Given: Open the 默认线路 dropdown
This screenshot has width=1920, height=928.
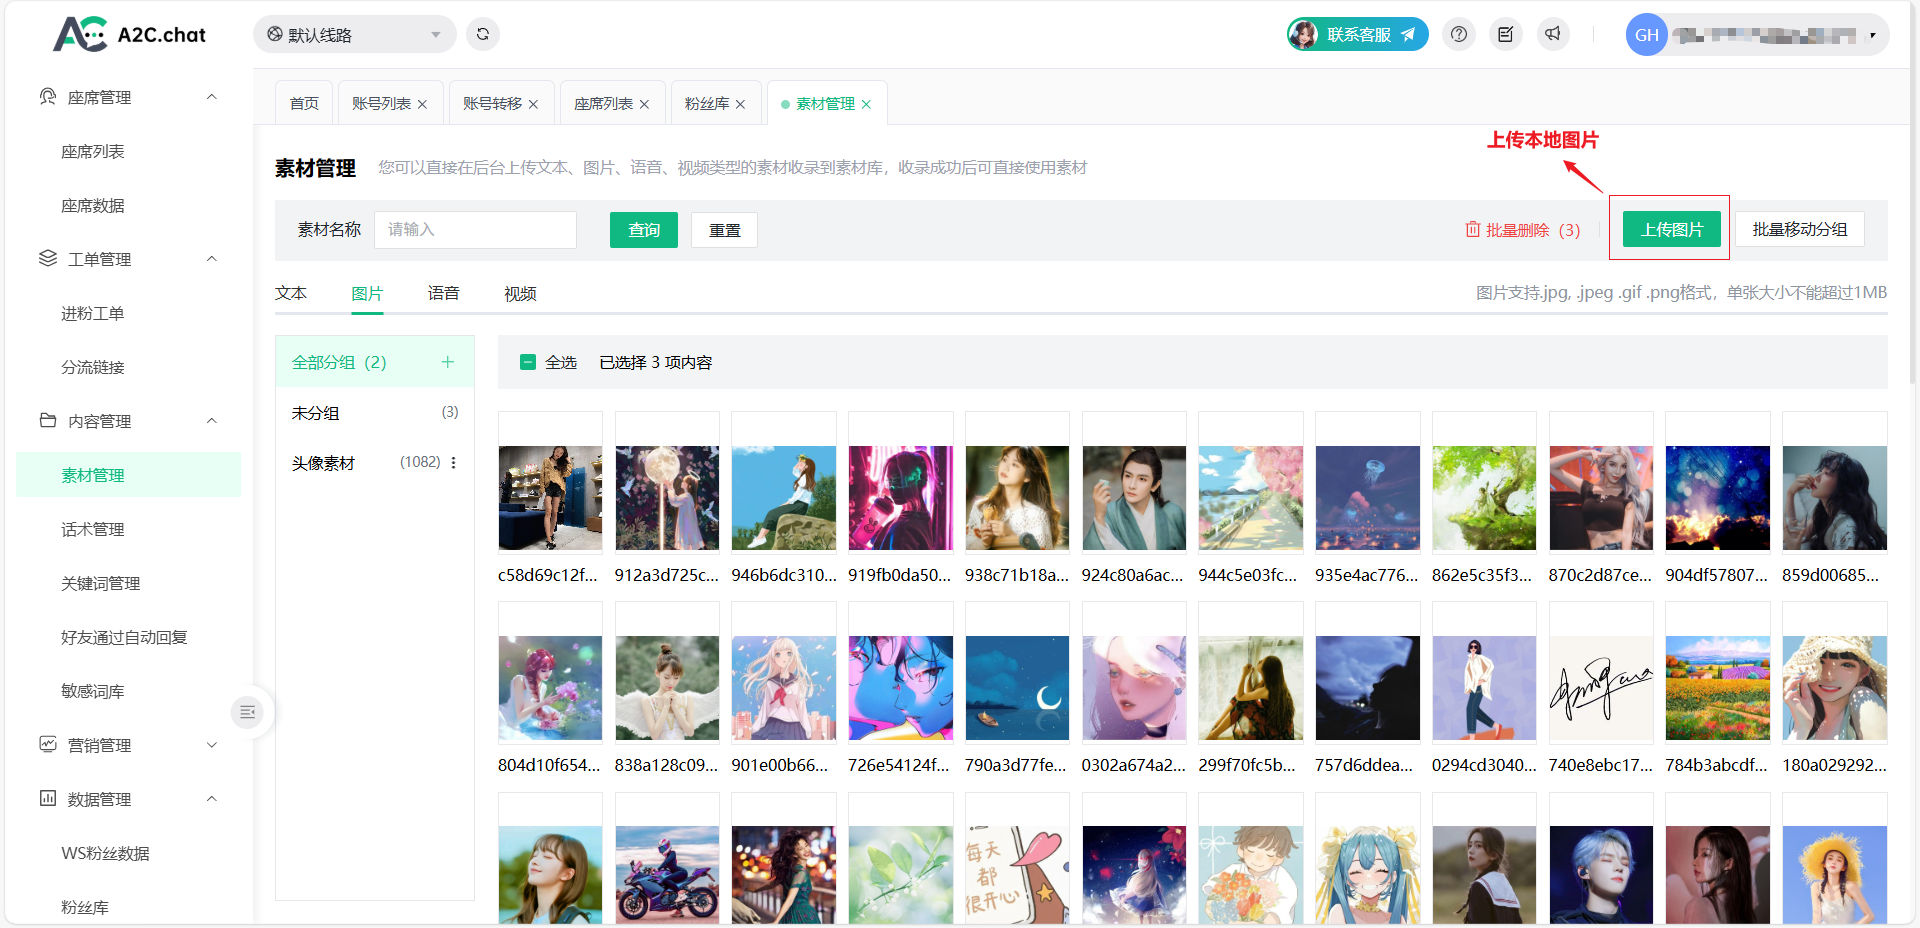Looking at the screenshot, I should [354, 34].
